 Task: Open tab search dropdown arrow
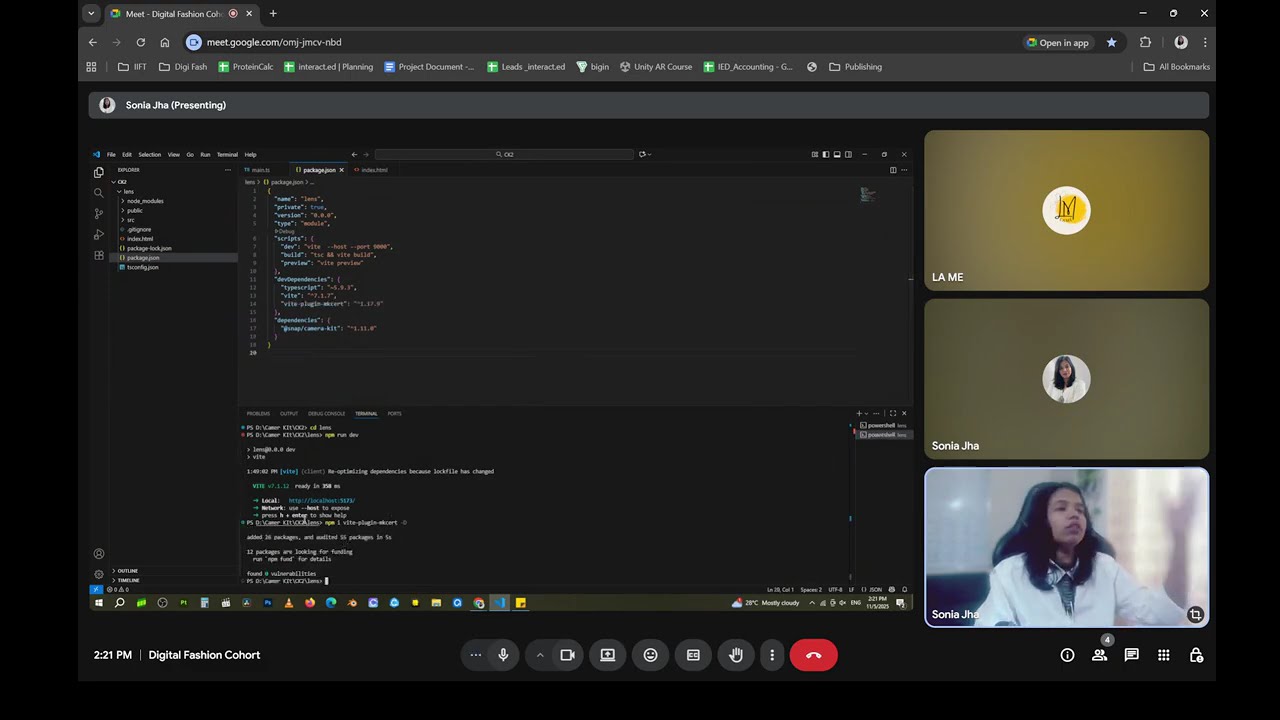[x=91, y=14]
